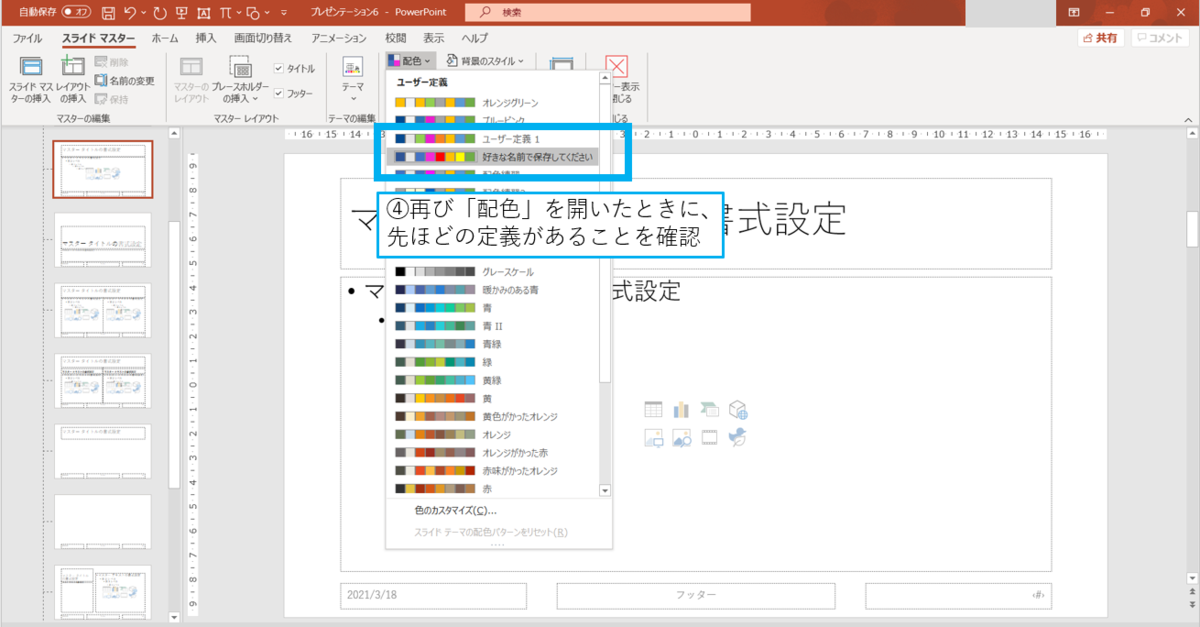This screenshot has width=1200, height=627.
Task: Select 好きな名前で保存してください color scheme
Action: click(491, 157)
